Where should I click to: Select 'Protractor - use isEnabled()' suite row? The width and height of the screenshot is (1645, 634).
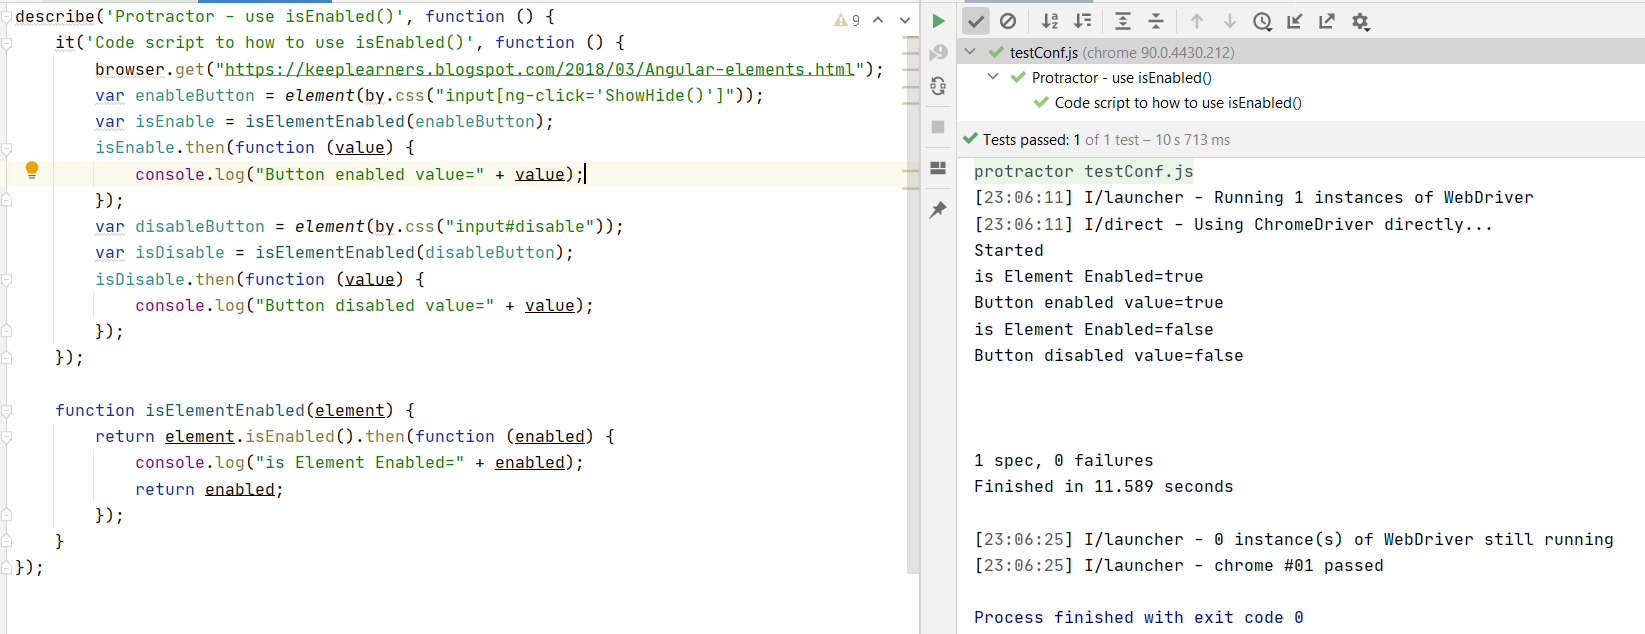[x=1301, y=77]
